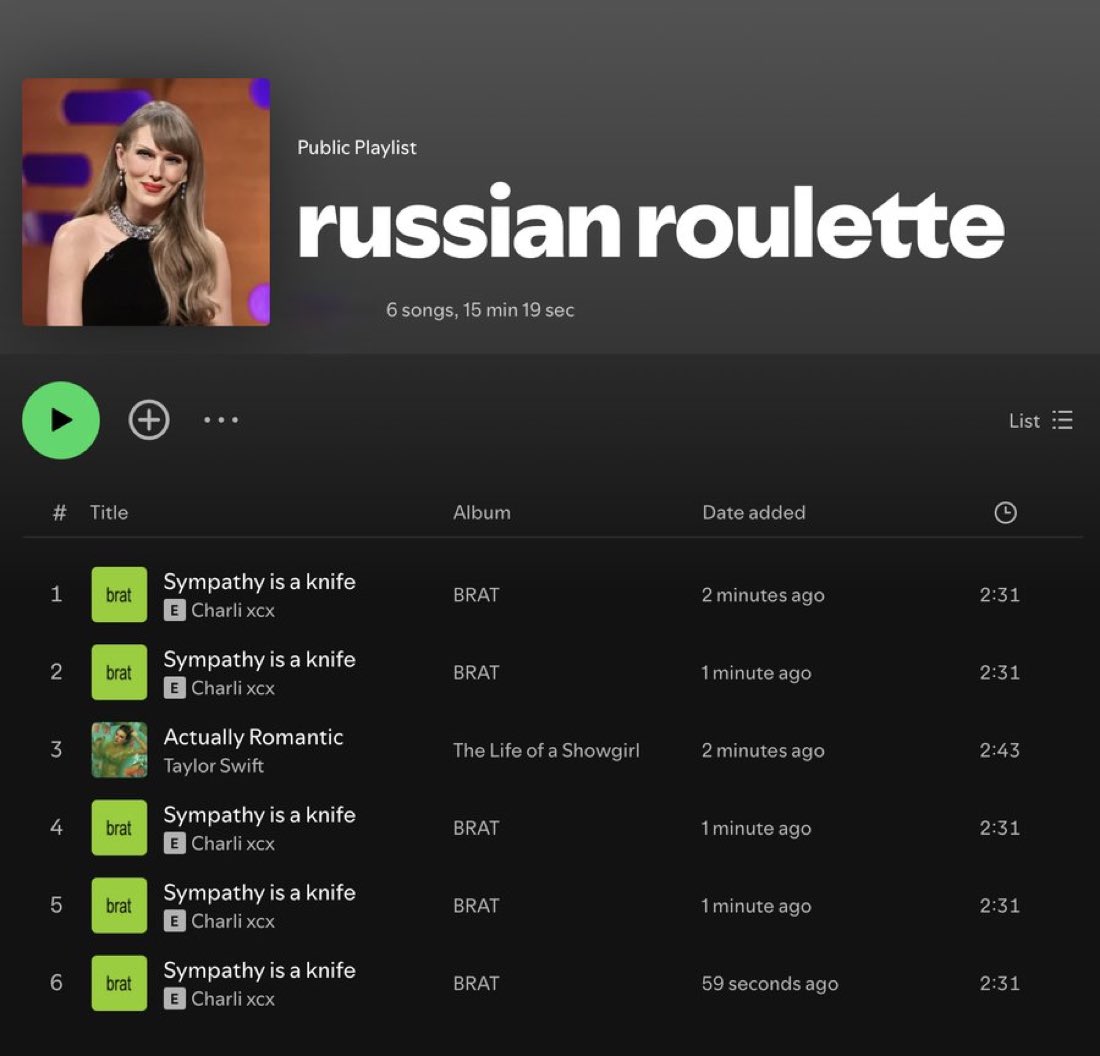Open the Actually Romantic track title
The width and height of the screenshot is (1100, 1056).
(x=253, y=737)
